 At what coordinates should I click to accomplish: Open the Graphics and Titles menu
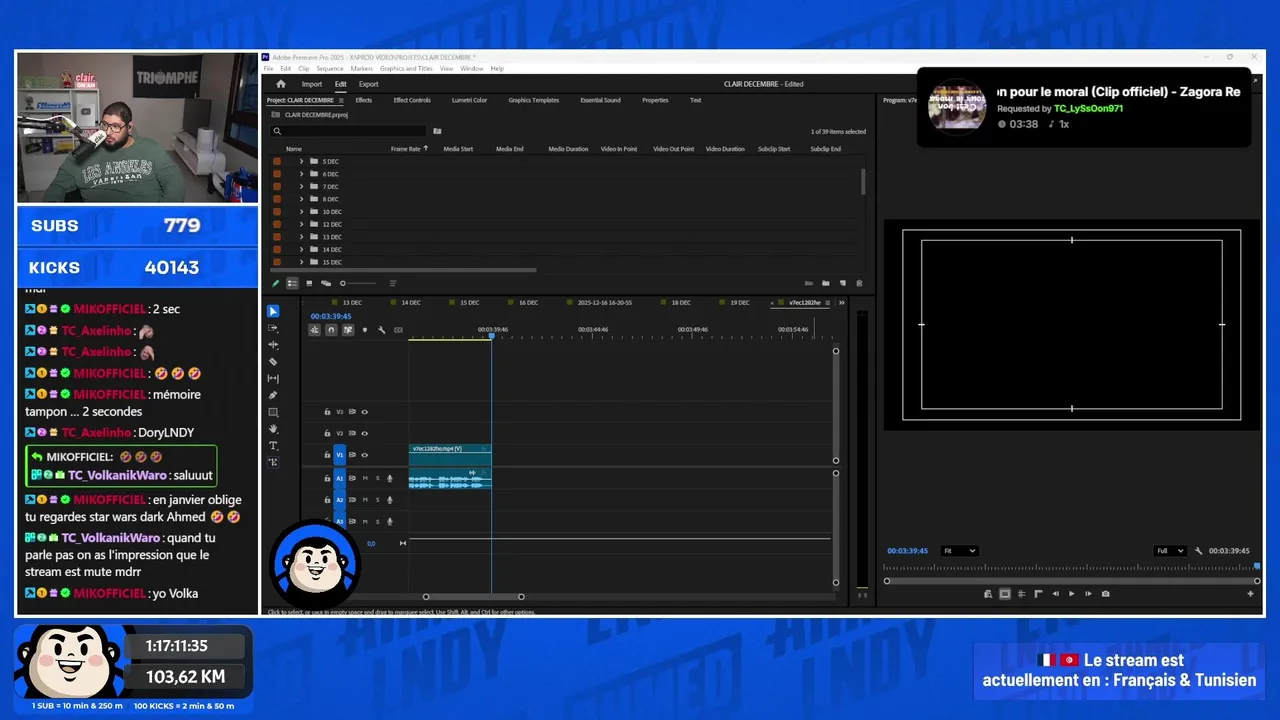[x=406, y=69]
